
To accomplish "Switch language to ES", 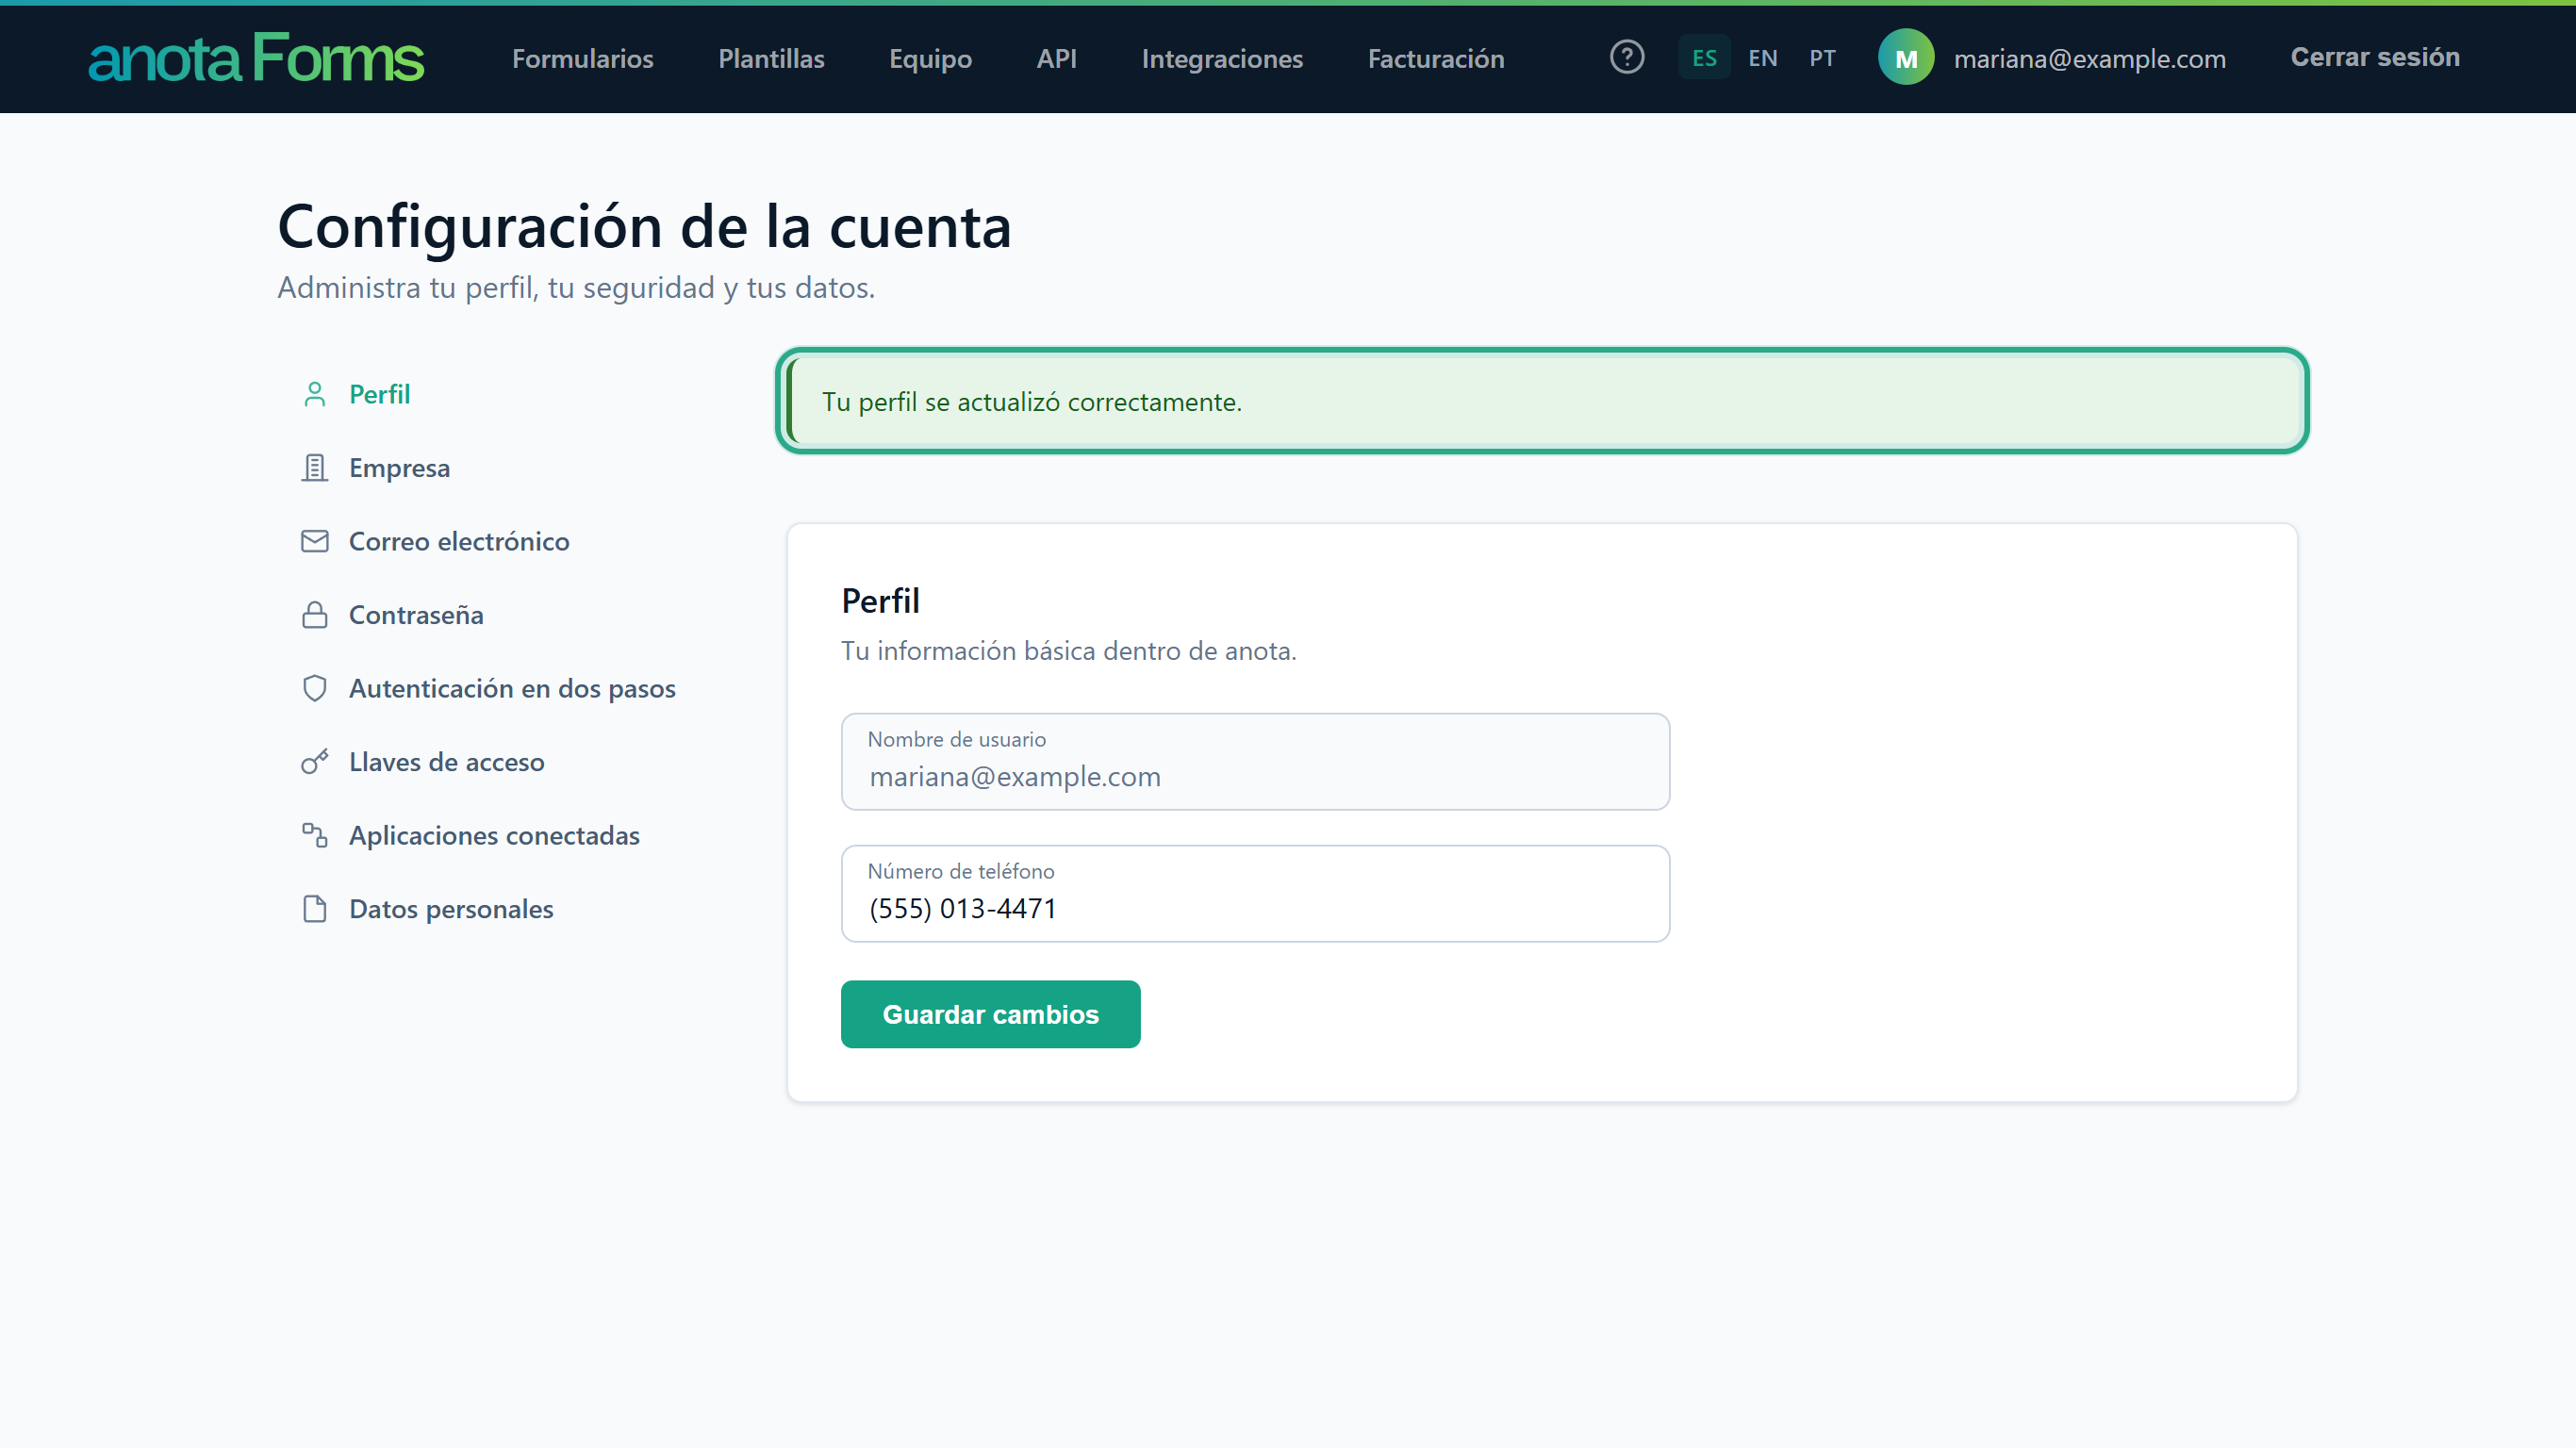I will pyautogui.click(x=1704, y=58).
